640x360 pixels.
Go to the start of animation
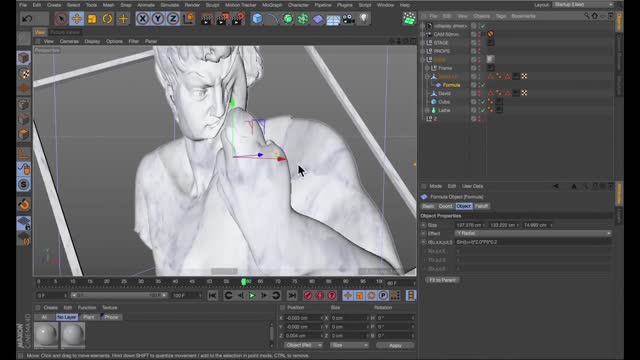pyautogui.click(x=212, y=296)
